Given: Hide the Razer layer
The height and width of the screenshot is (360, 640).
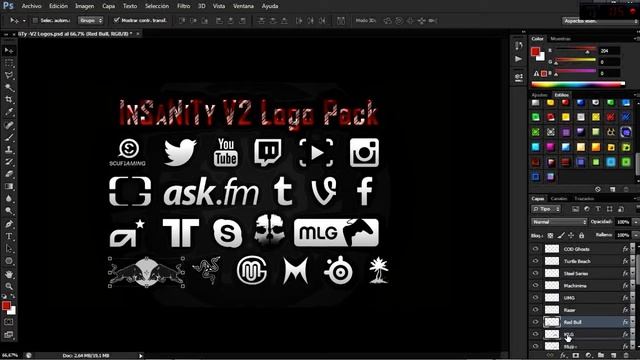Looking at the screenshot, I should pyautogui.click(x=536, y=310).
